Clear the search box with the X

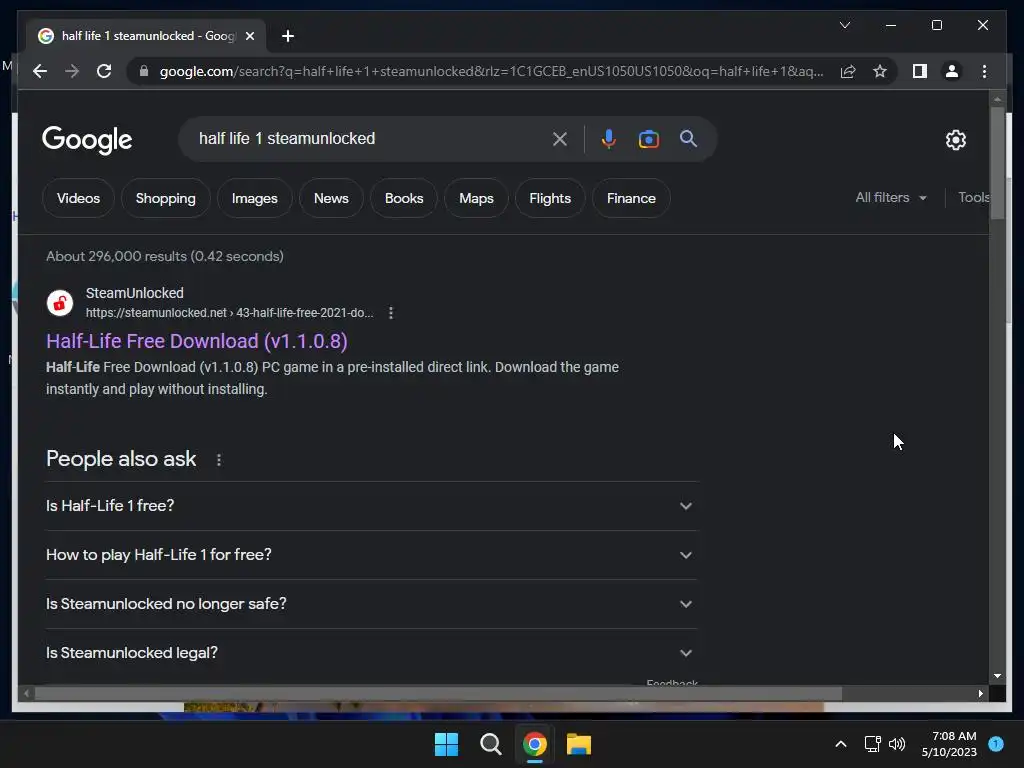[x=560, y=138]
